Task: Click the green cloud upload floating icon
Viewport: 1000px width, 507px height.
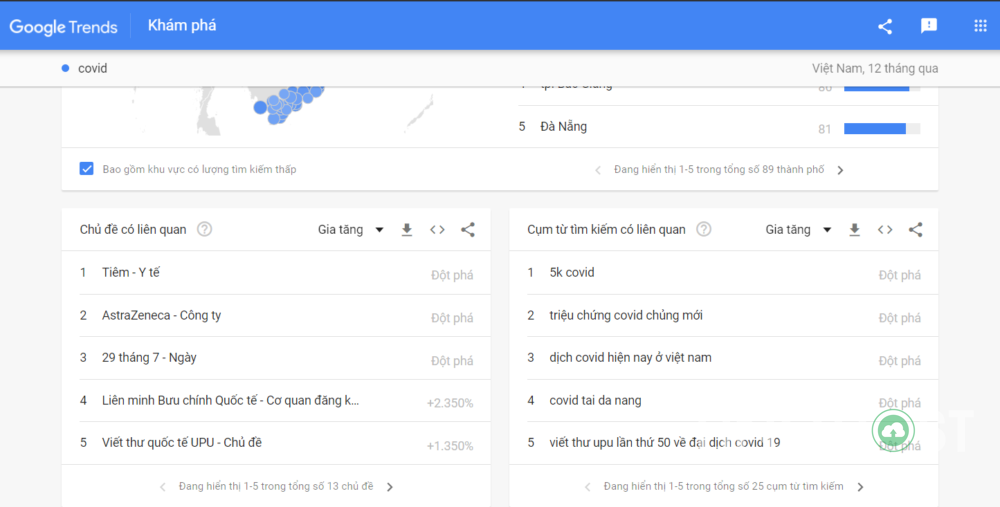Action: (x=893, y=430)
